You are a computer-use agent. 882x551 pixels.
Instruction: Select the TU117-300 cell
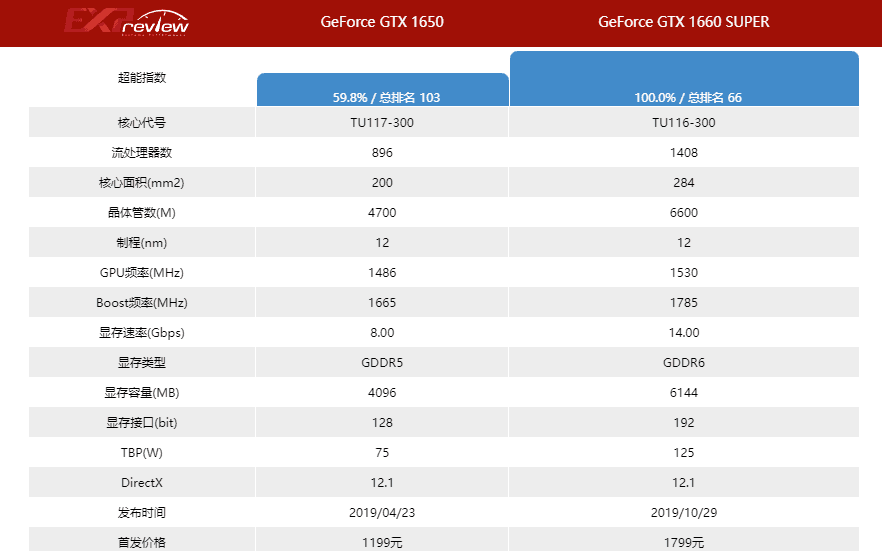tap(382, 123)
